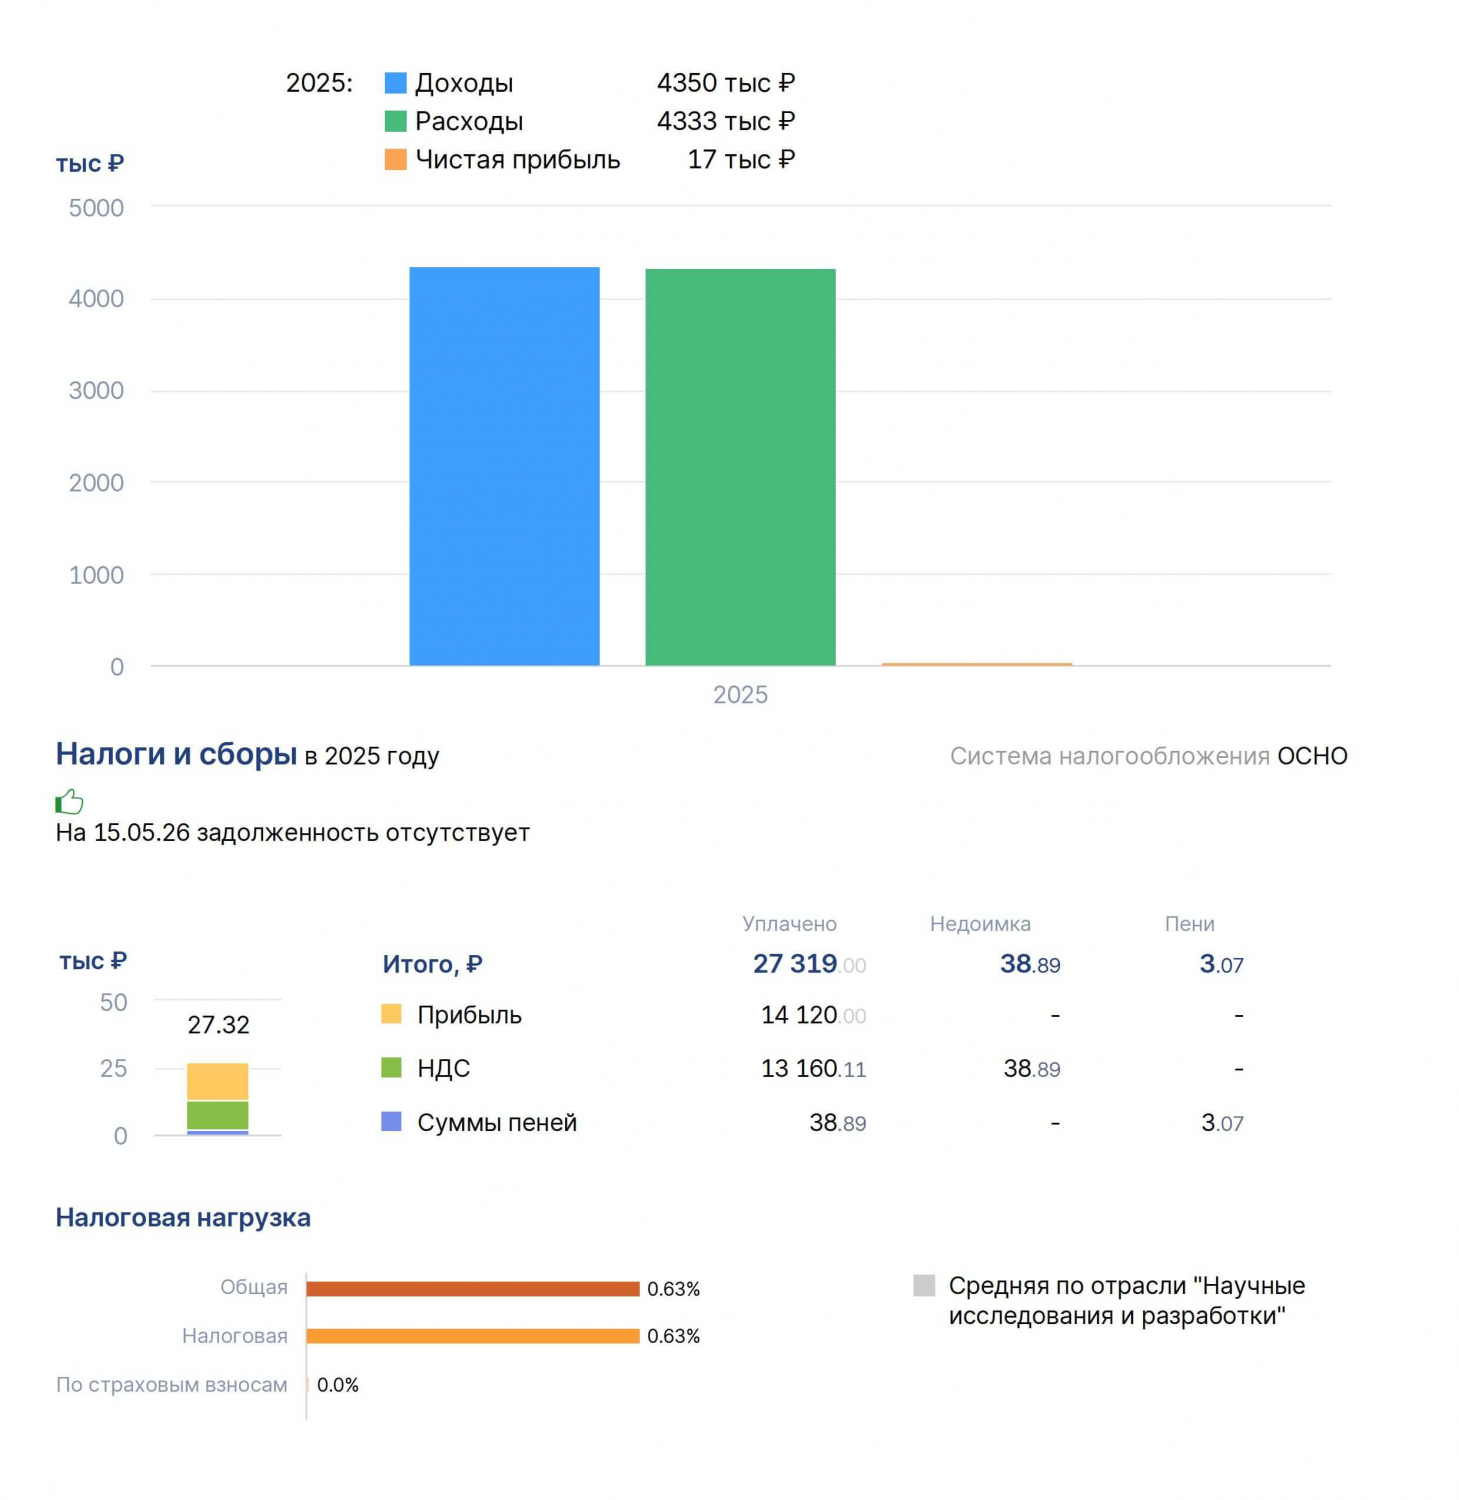Click the Налоги и сборы heading

[x=176, y=754]
